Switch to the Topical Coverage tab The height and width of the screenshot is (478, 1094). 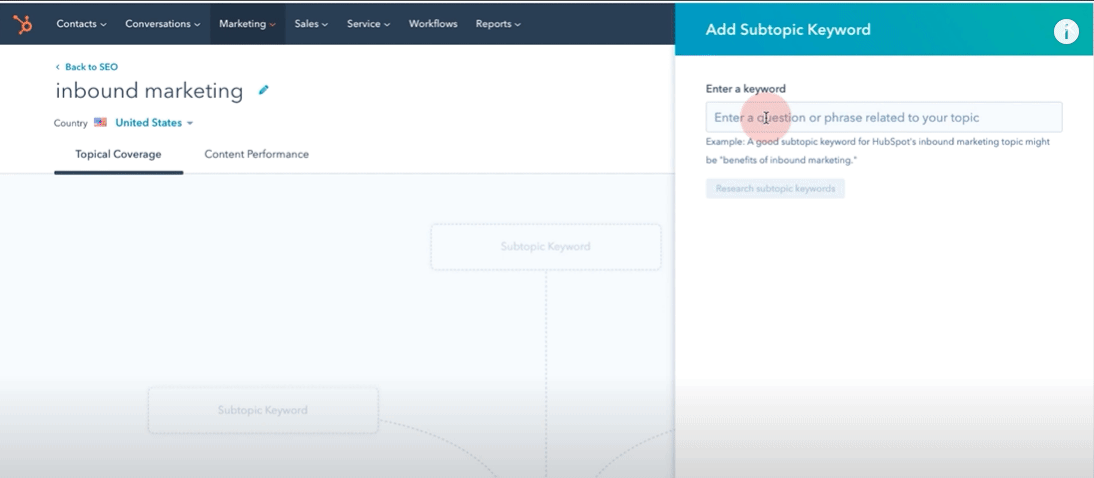119,154
